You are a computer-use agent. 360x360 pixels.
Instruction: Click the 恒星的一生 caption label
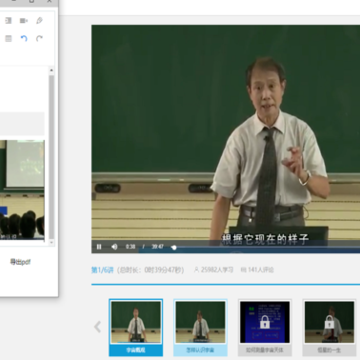tap(329, 350)
